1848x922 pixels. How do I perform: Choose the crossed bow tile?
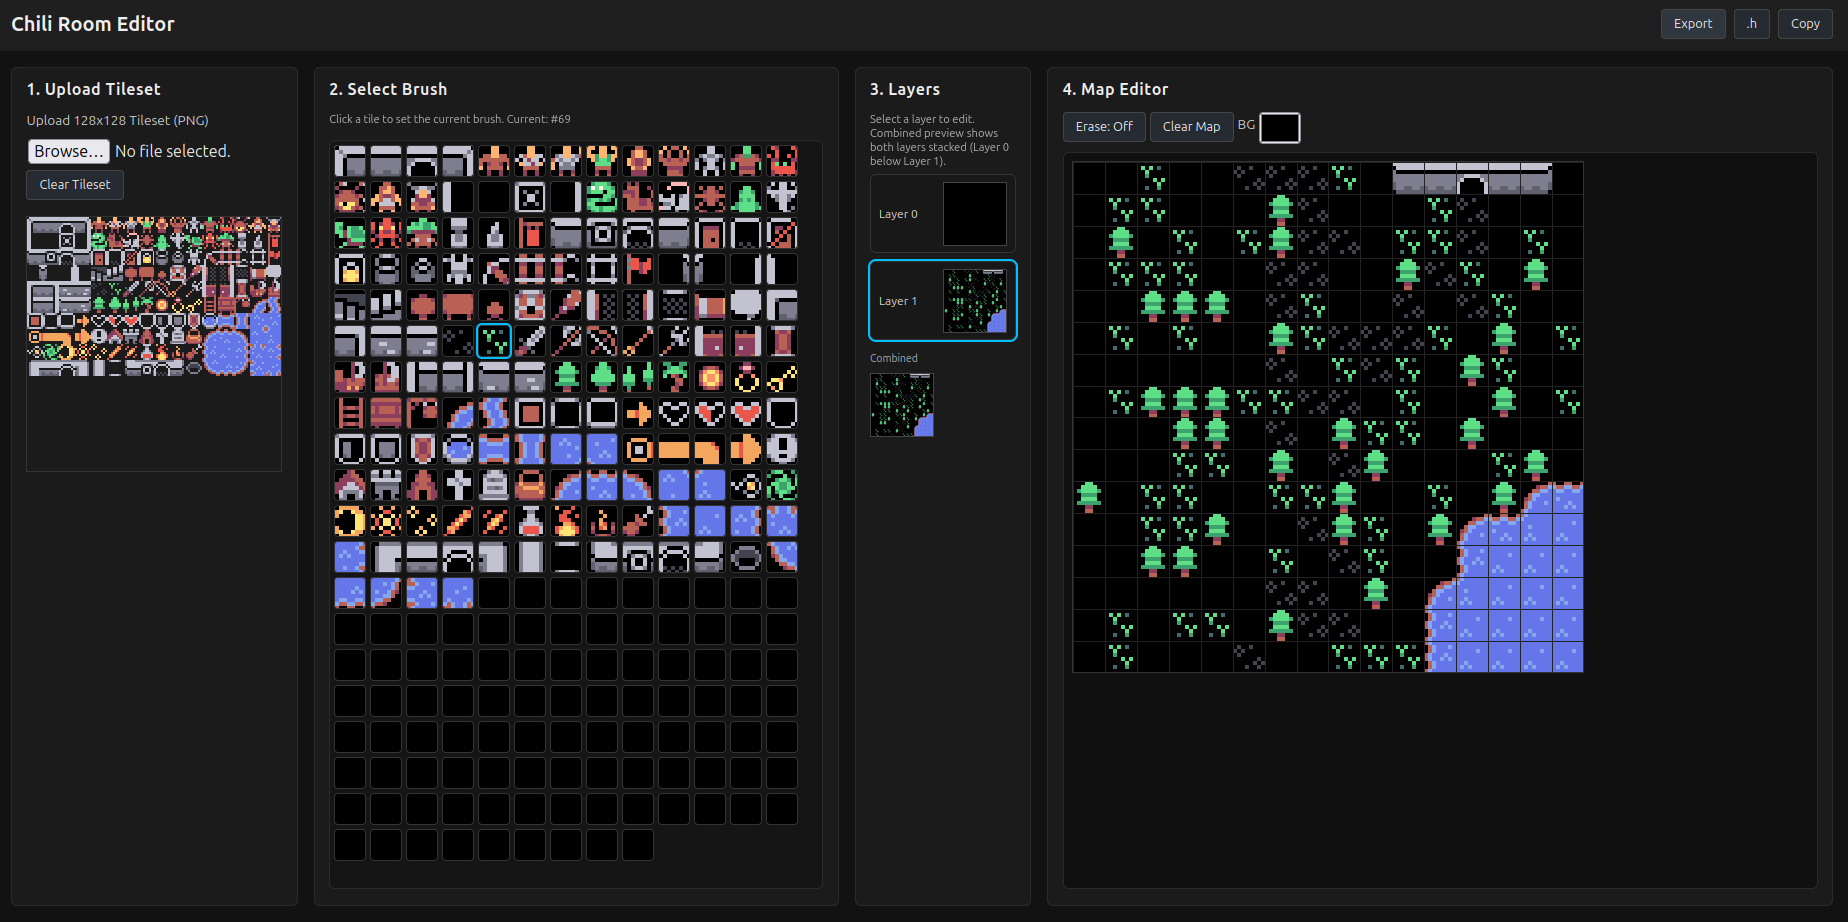click(602, 341)
